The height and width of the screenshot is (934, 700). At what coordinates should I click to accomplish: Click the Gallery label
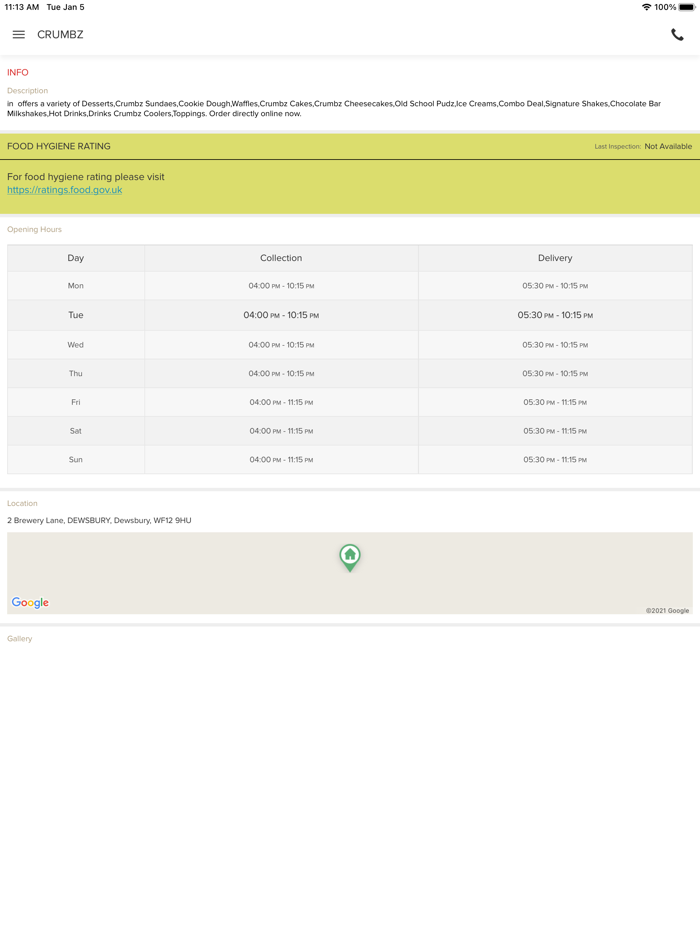tap(20, 639)
